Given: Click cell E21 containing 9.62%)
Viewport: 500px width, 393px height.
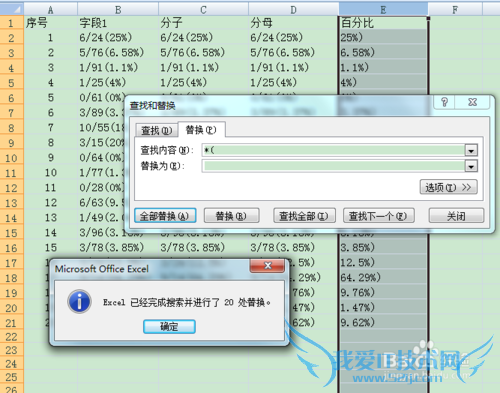Looking at the screenshot, I should pyautogui.click(x=383, y=322).
